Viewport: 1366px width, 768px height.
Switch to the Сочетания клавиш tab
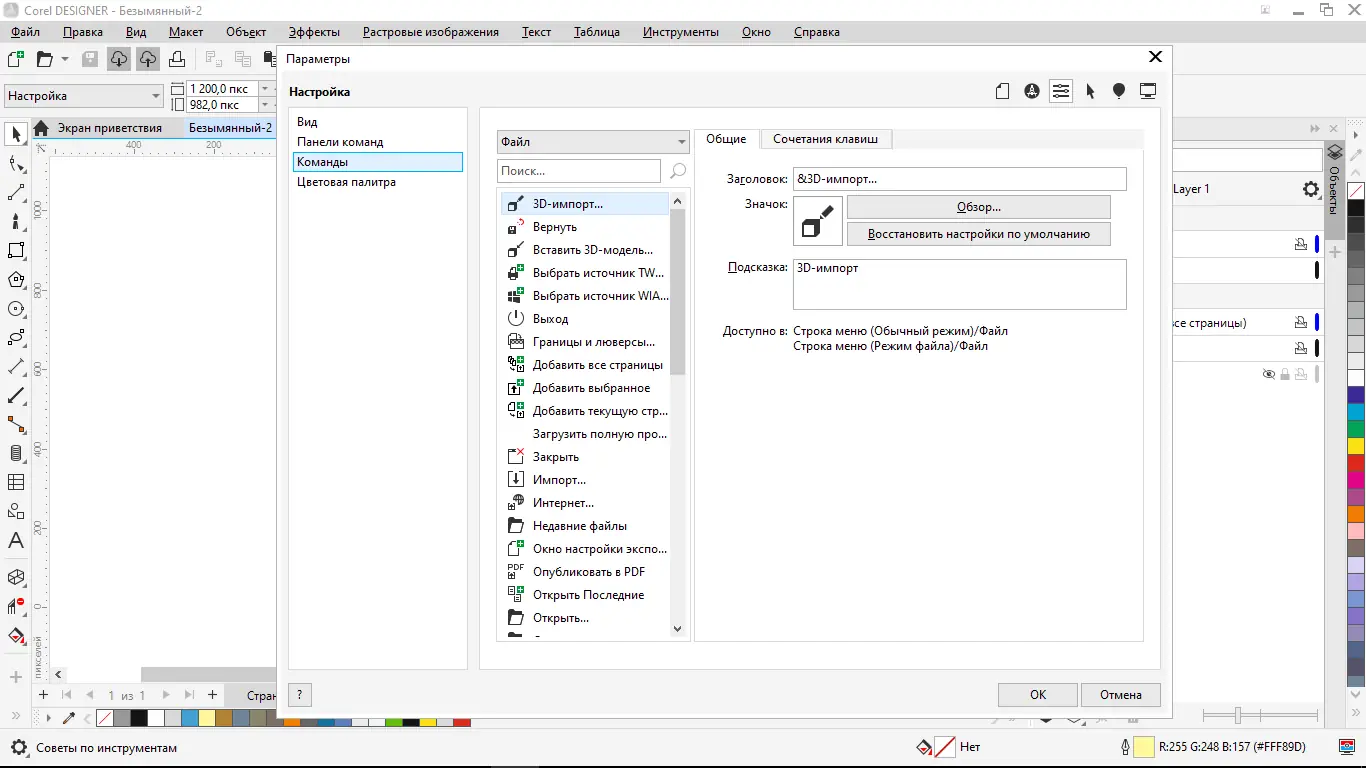tap(825, 139)
